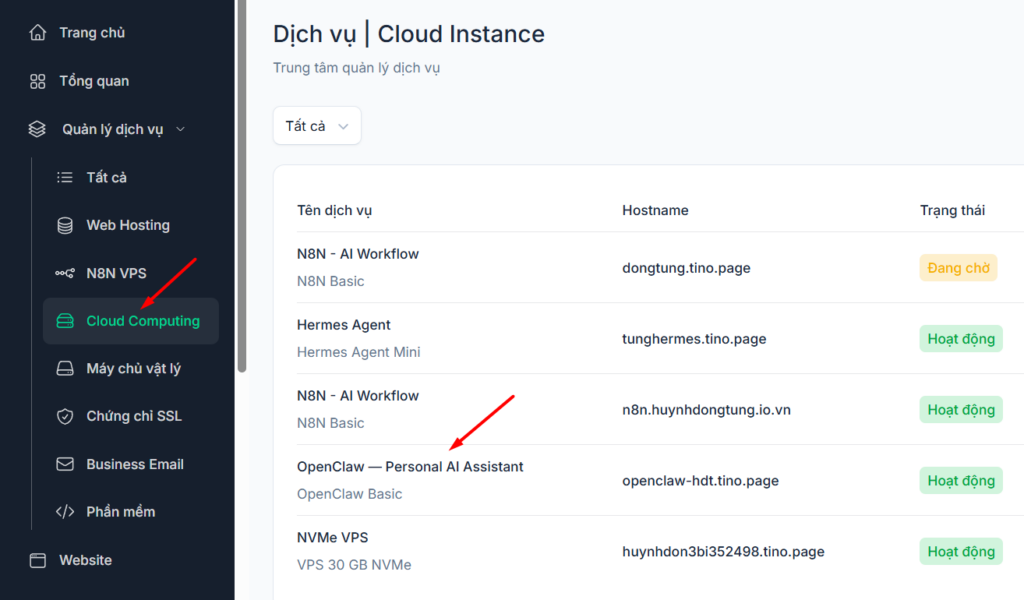Click the sidebar vertical scrollbar thumb
The width and height of the screenshot is (1024, 600).
pyautogui.click(x=242, y=186)
